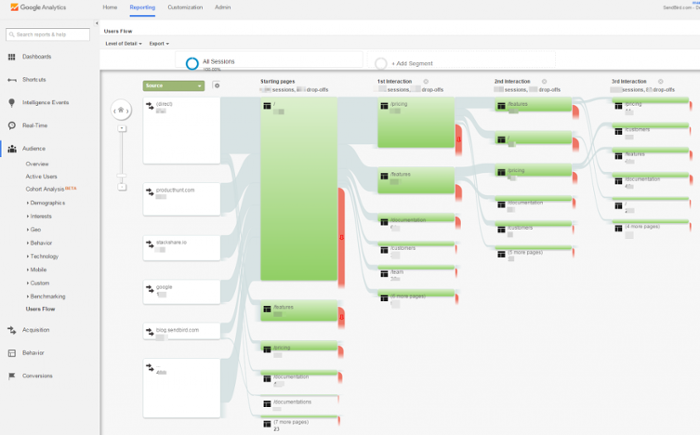The width and height of the screenshot is (700, 435).
Task: Click the home navigation control on flow
Action: 121,110
